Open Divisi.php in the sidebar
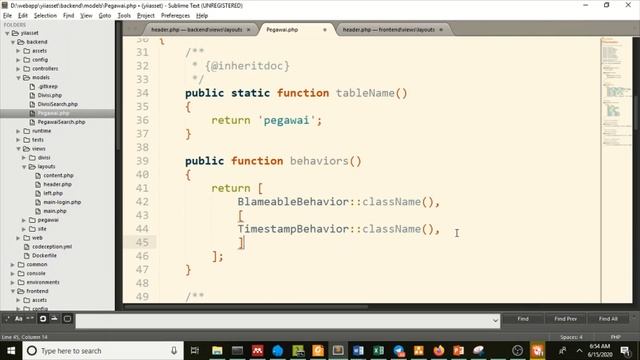This screenshot has height=360, width=640. point(50,96)
